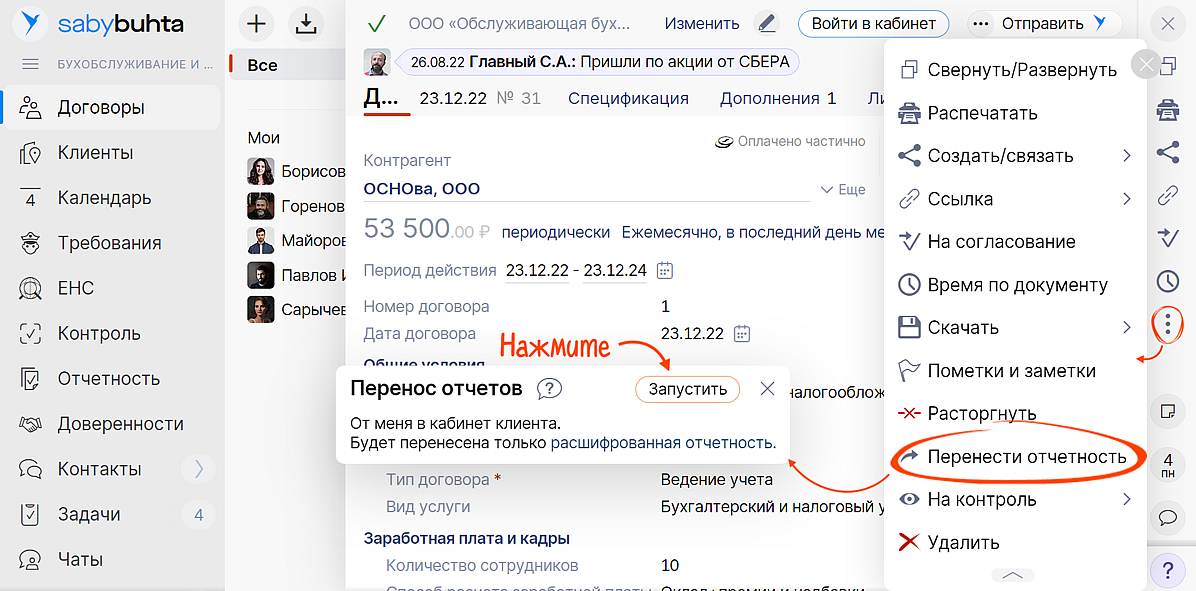Click the plus icon to add contract

[257, 23]
